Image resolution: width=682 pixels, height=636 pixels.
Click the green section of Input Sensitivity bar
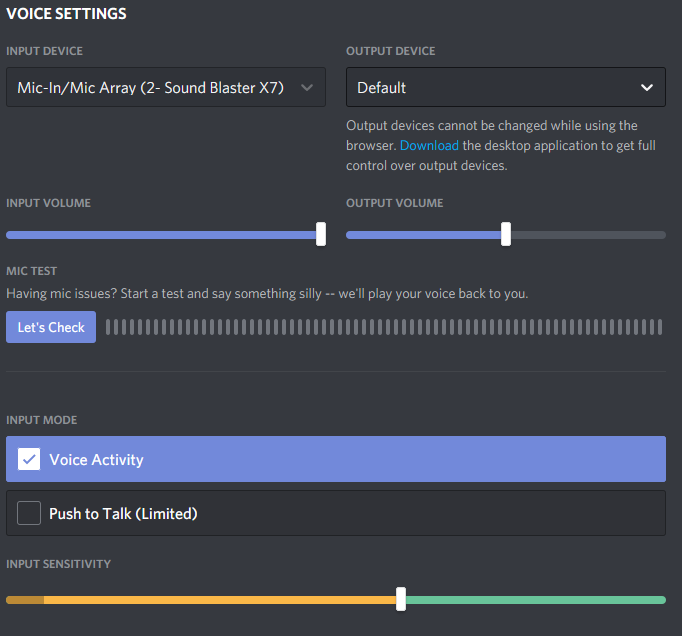(535, 600)
